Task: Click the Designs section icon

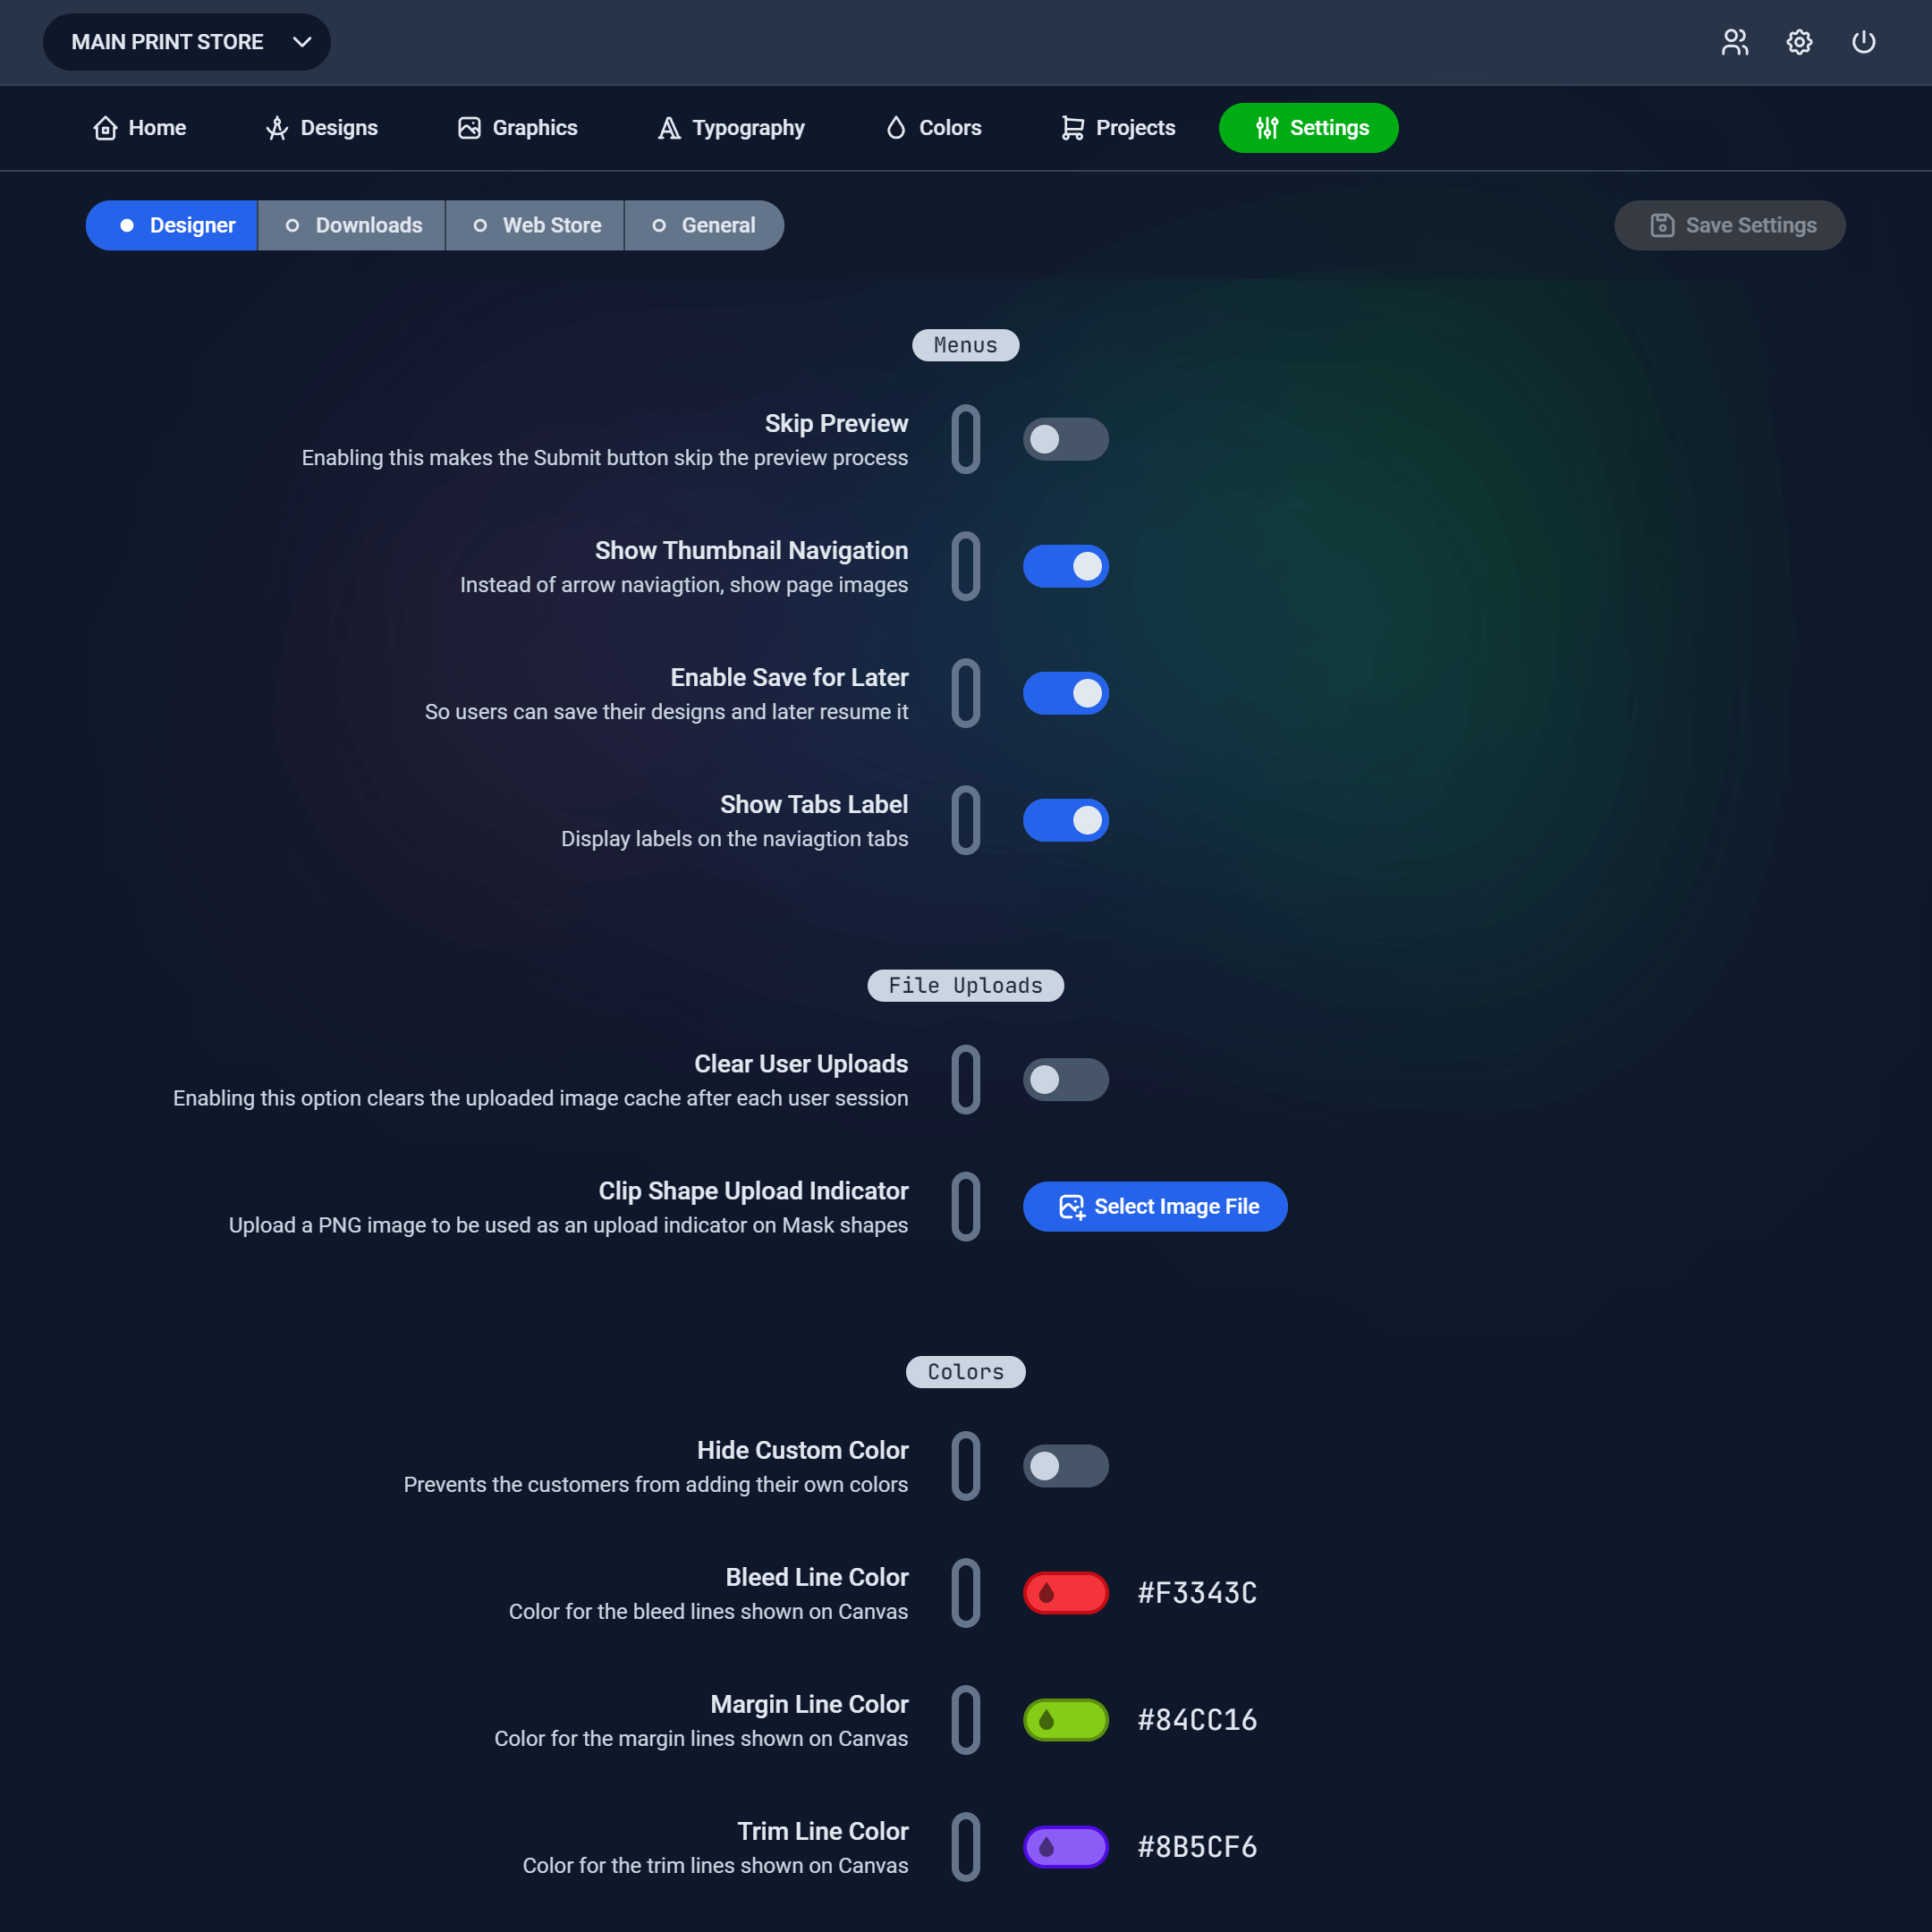Action: click(276, 127)
